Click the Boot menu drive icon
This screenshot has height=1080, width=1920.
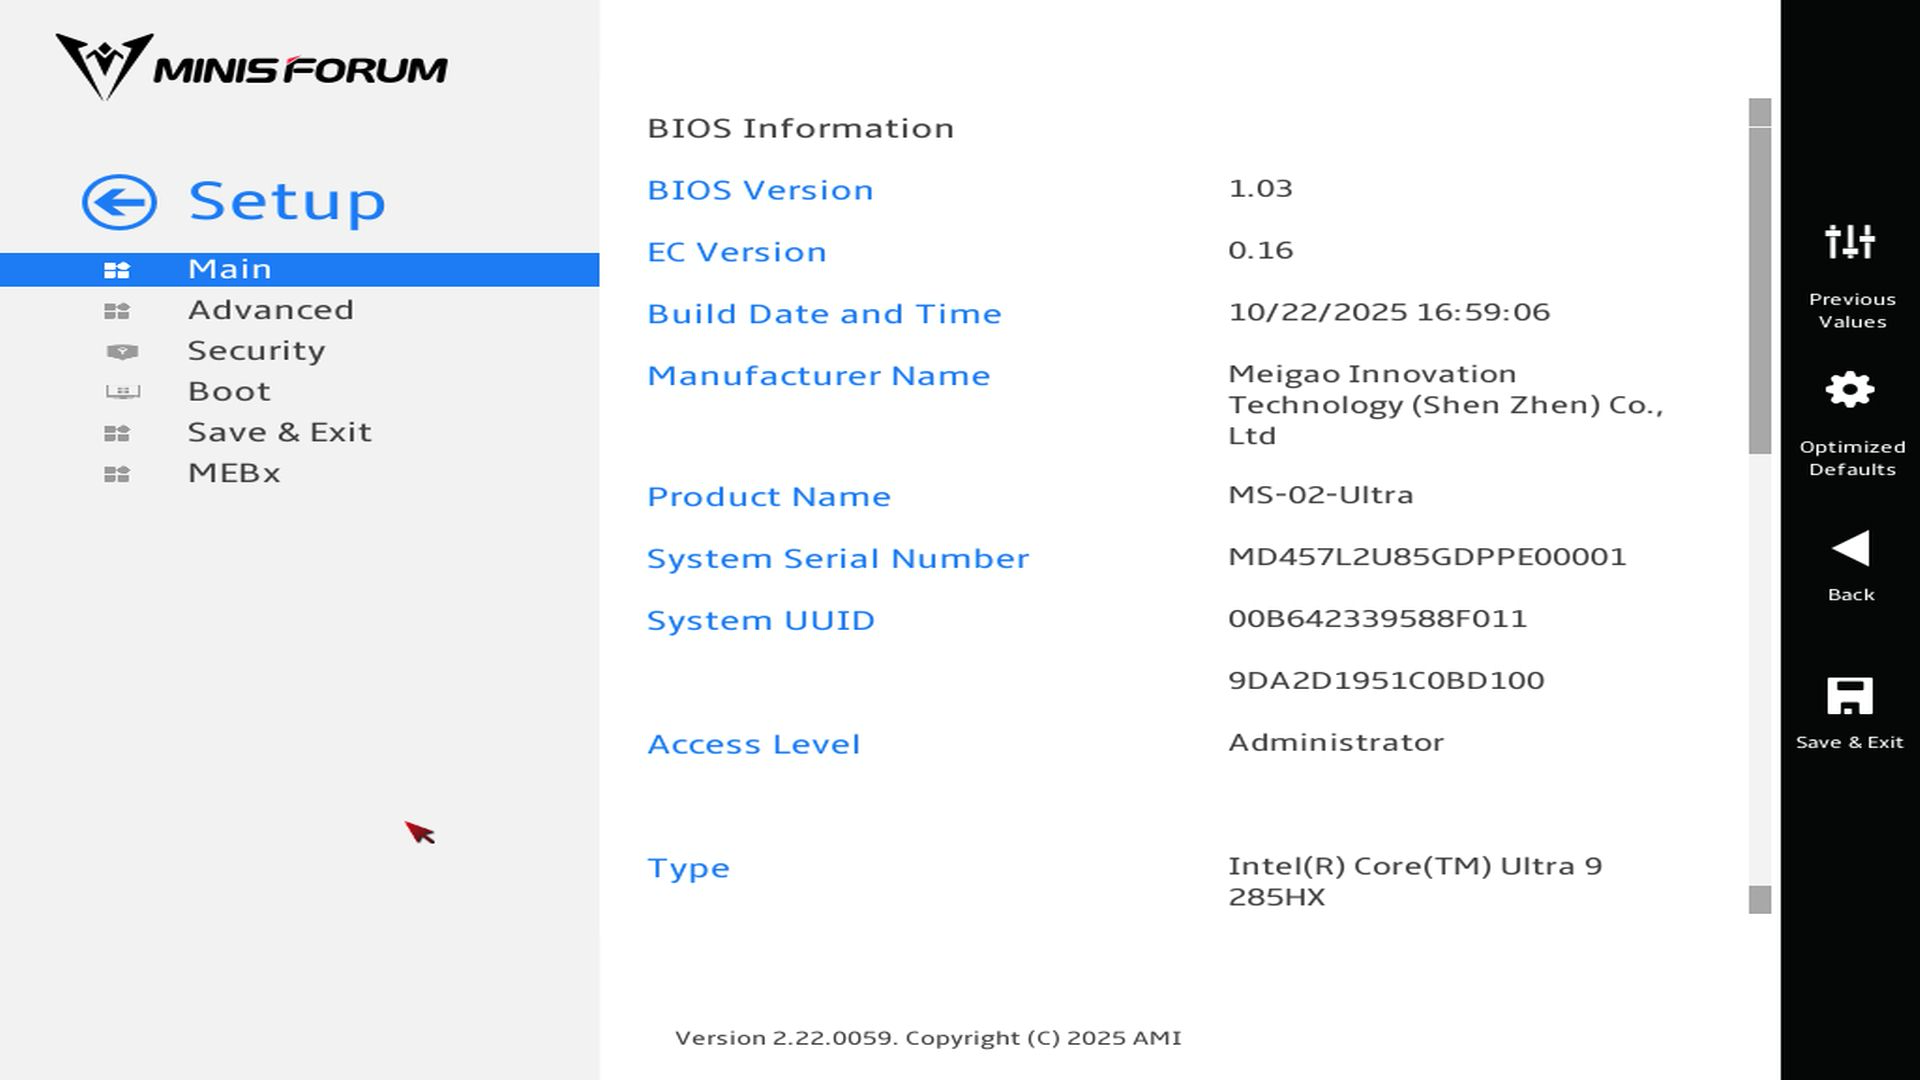click(x=122, y=392)
